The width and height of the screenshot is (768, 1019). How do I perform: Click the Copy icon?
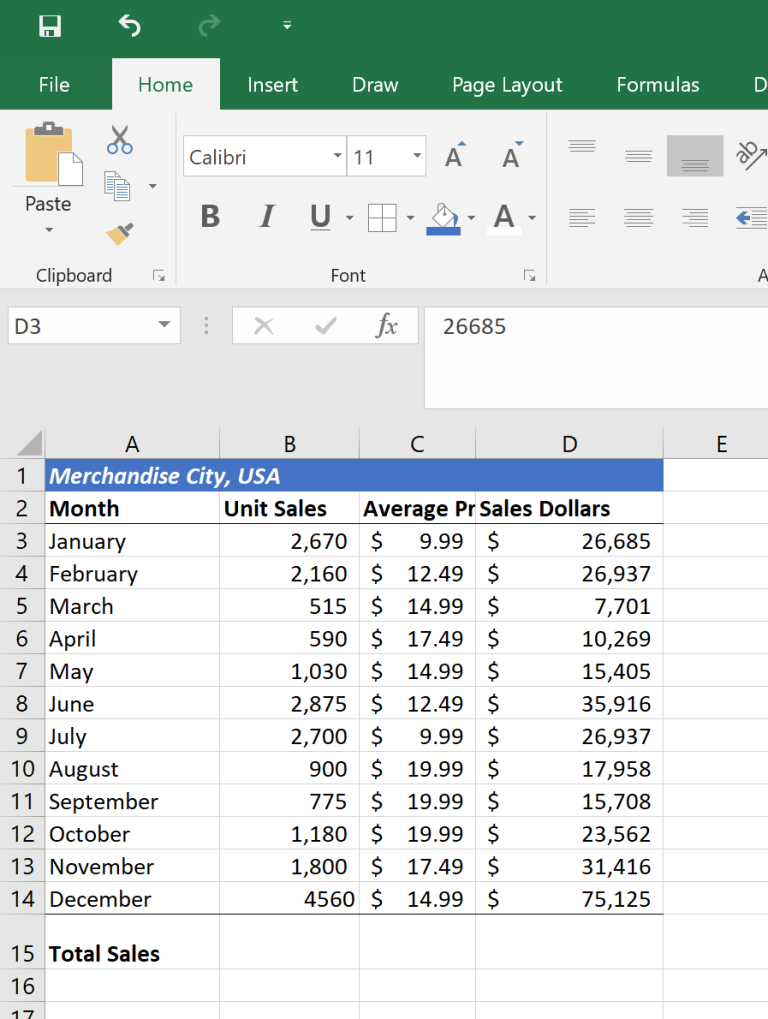[115, 183]
